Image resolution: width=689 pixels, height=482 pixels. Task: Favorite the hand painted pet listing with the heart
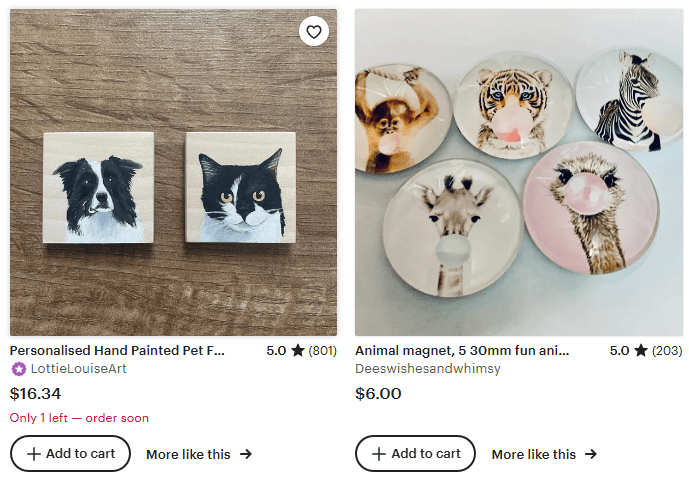click(x=314, y=32)
